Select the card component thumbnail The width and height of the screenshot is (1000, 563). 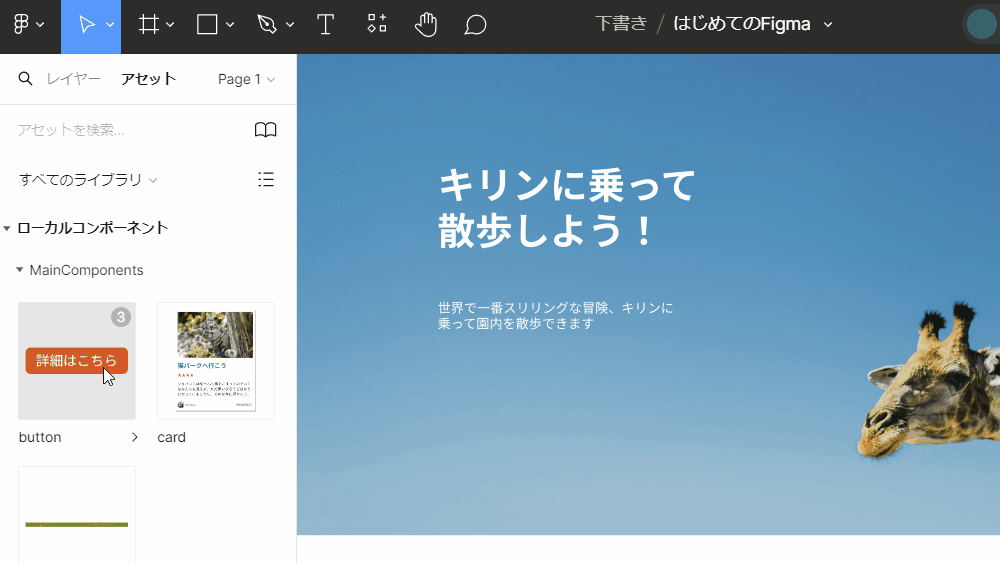coord(216,361)
